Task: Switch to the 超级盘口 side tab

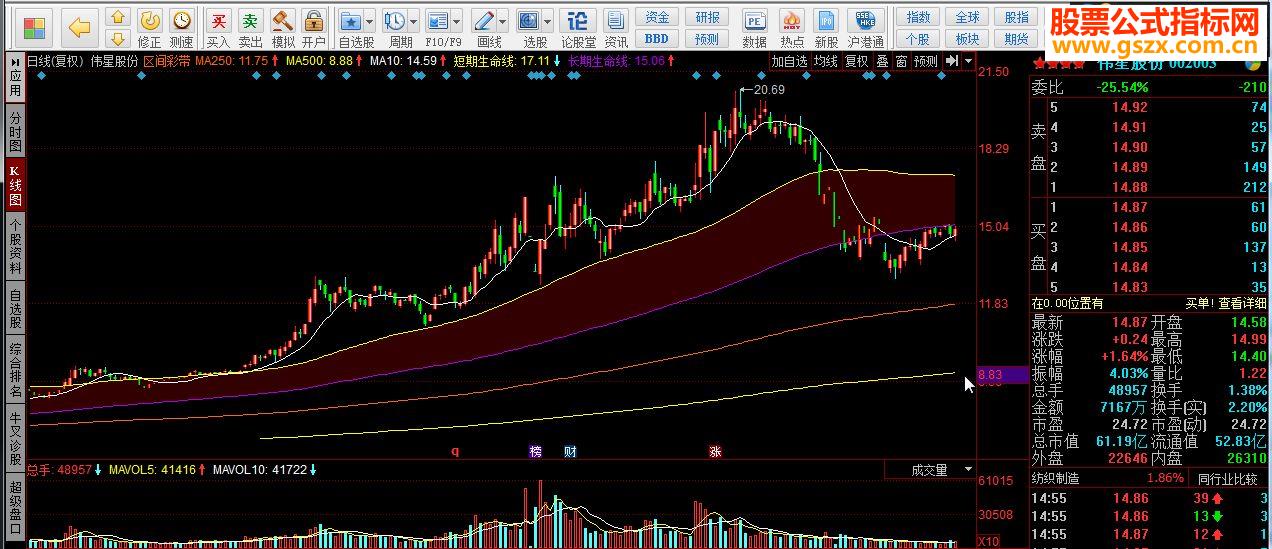Action: (x=15, y=509)
